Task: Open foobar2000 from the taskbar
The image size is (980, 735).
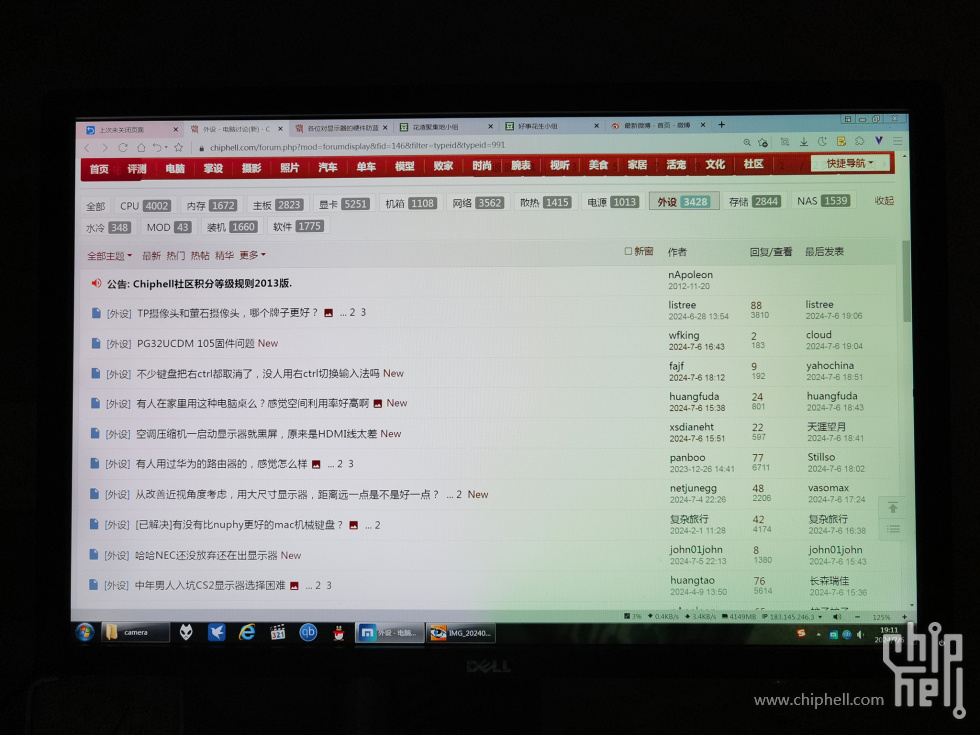Action: point(186,632)
